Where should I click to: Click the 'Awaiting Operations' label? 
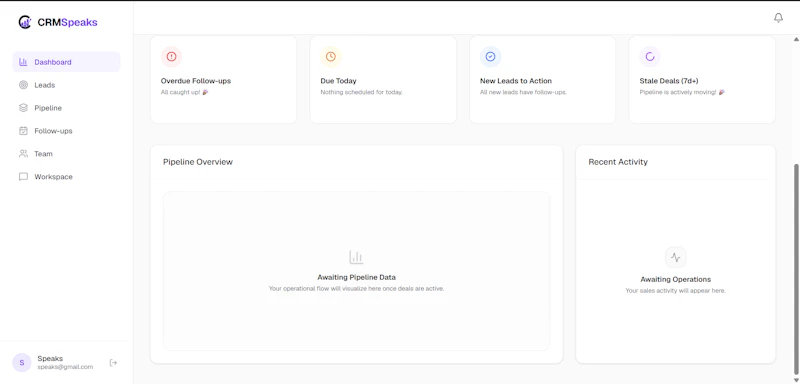click(676, 279)
